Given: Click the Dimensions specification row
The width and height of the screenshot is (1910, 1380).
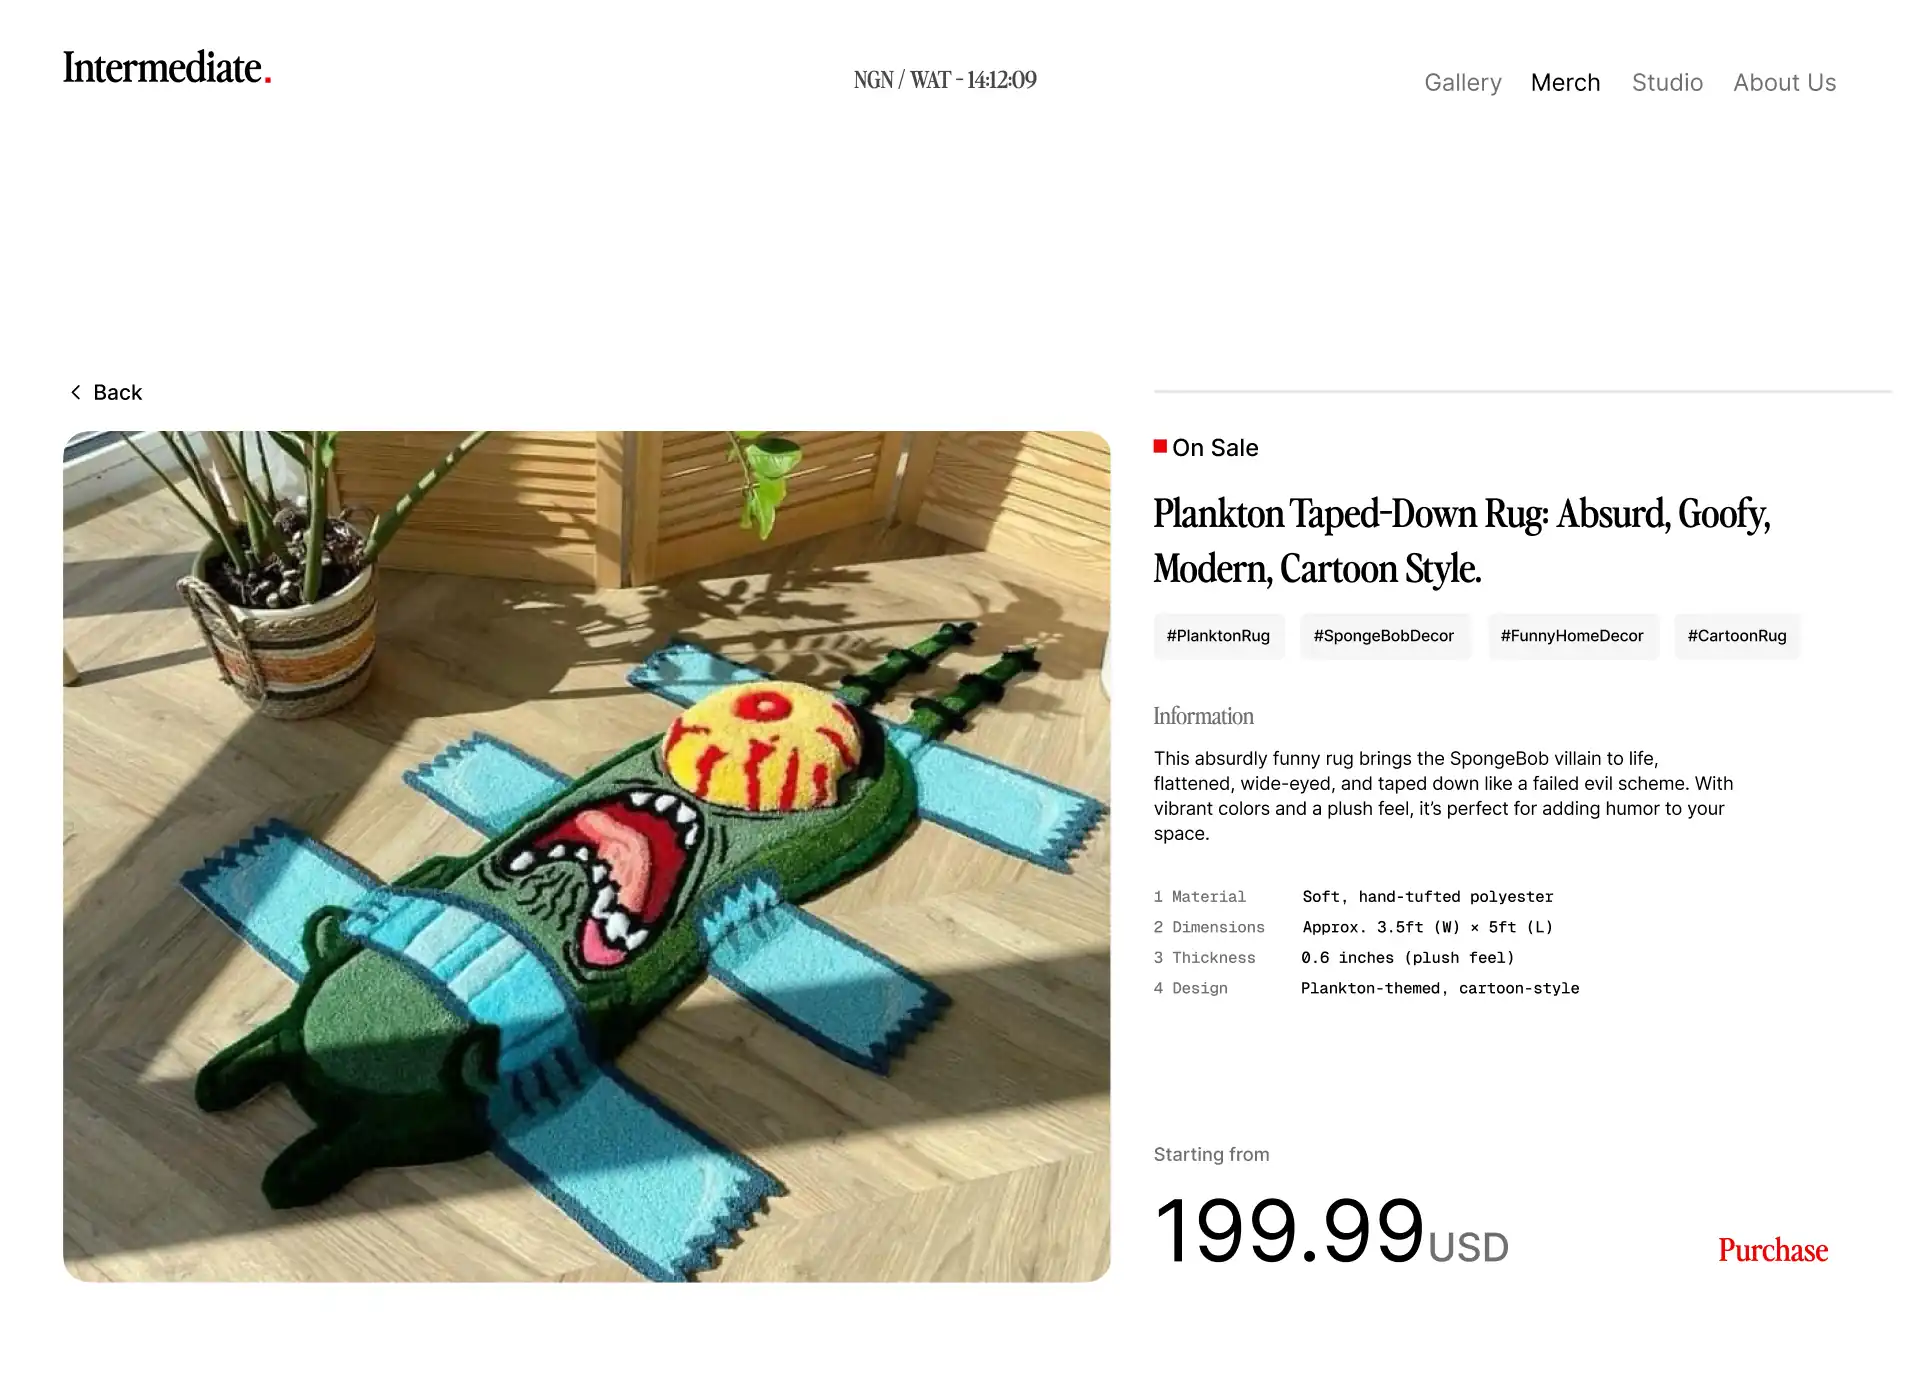Looking at the screenshot, I should pos(1353,927).
